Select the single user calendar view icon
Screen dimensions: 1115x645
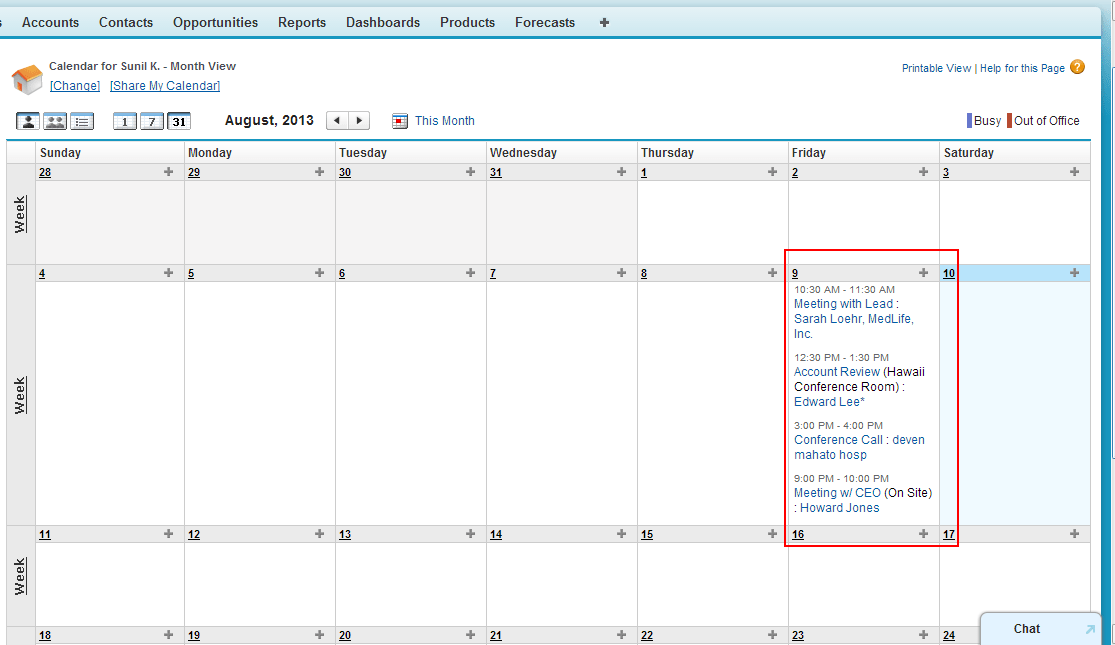[x=28, y=120]
